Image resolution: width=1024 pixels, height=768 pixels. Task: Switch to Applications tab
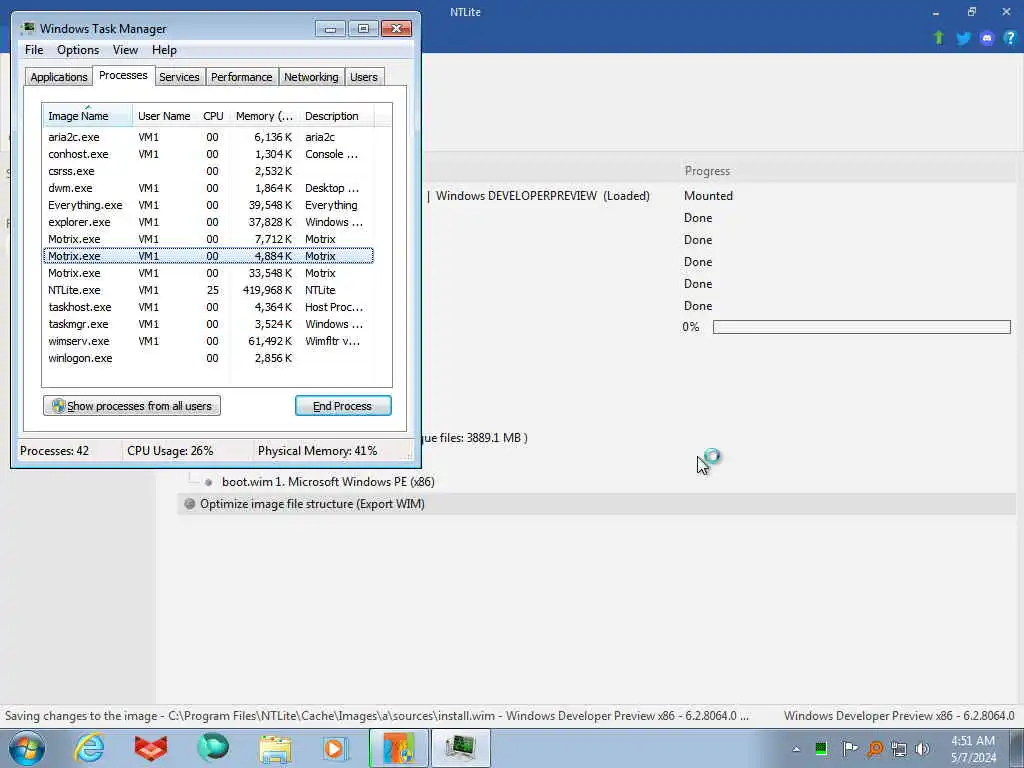click(59, 77)
